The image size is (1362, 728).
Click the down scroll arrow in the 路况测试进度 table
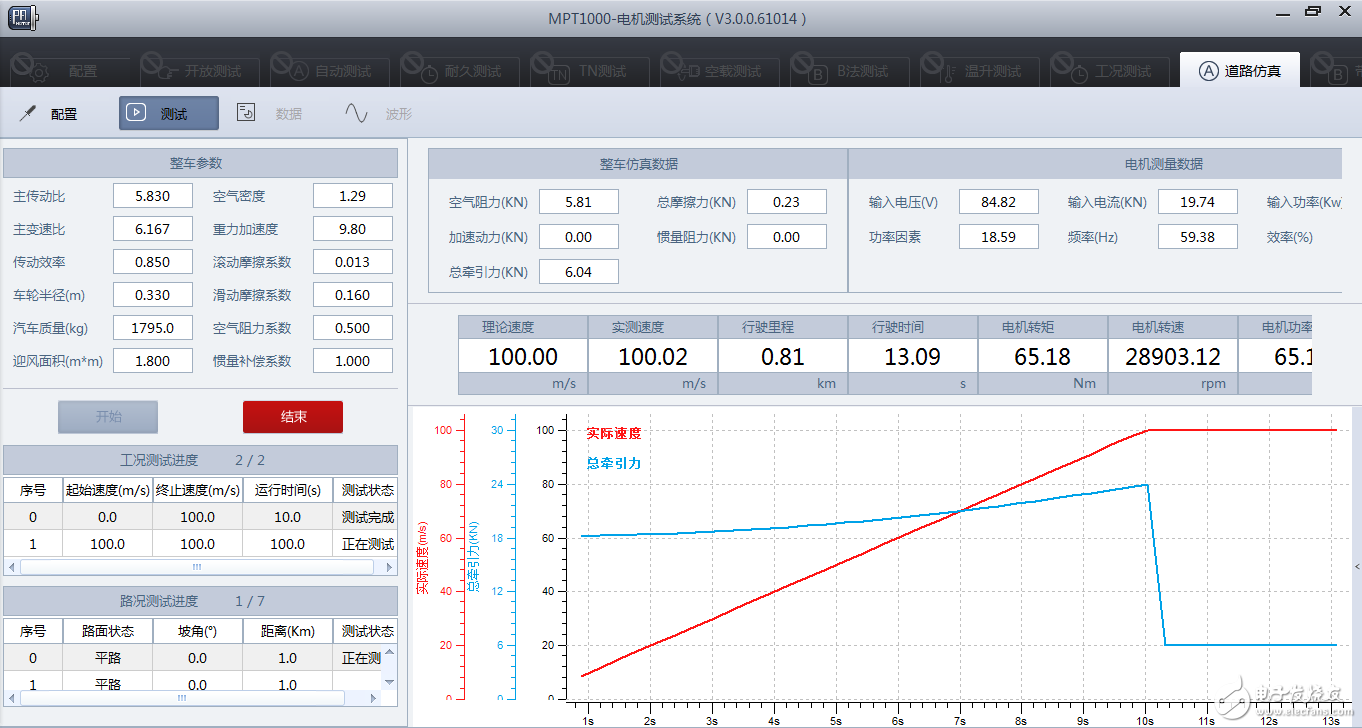pos(391,683)
